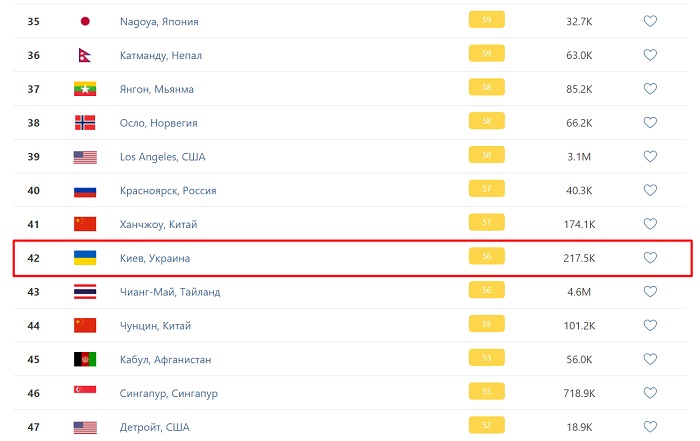700x441 pixels.
Task: Click the Ukraine flag in the Киев row
Action: tap(85, 258)
